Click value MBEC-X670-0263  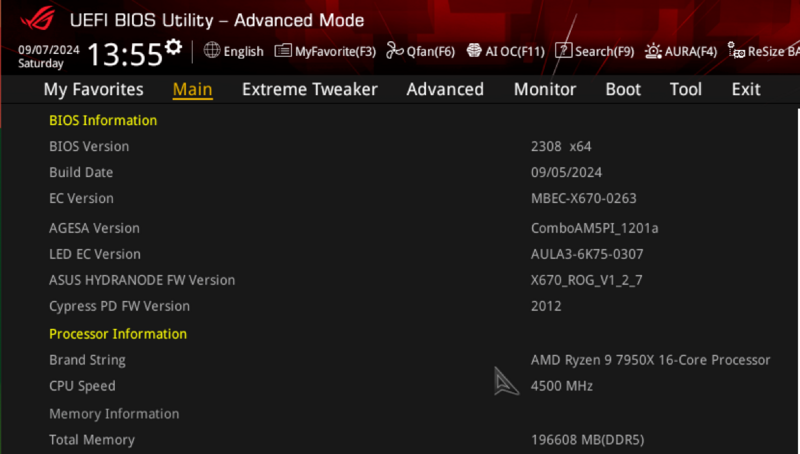coord(584,198)
